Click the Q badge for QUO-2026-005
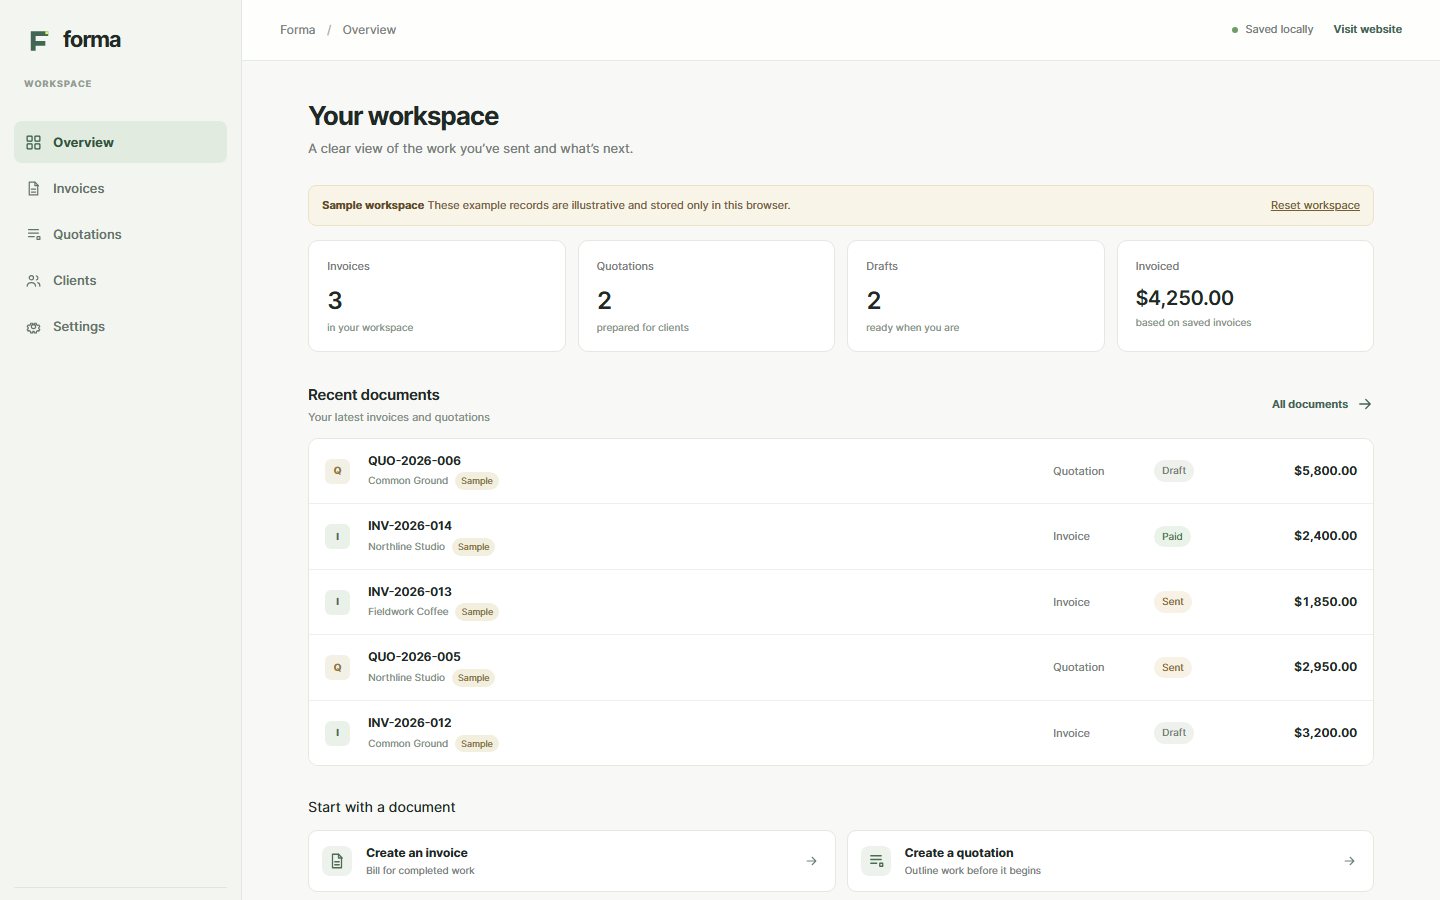Viewport: 1440px width, 900px height. tap(337, 668)
